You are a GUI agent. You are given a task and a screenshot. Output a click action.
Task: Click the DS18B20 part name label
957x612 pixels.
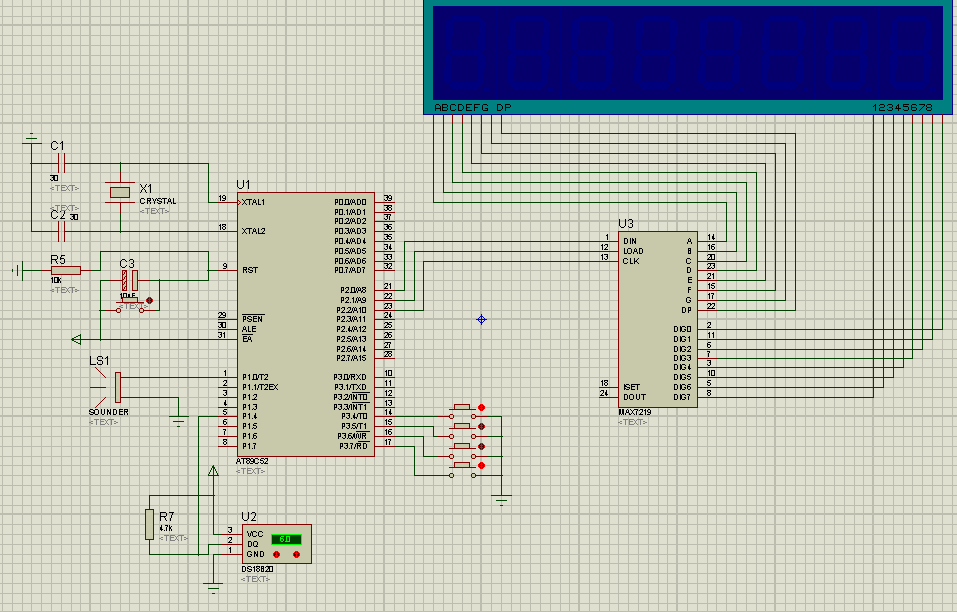pyautogui.click(x=257, y=569)
